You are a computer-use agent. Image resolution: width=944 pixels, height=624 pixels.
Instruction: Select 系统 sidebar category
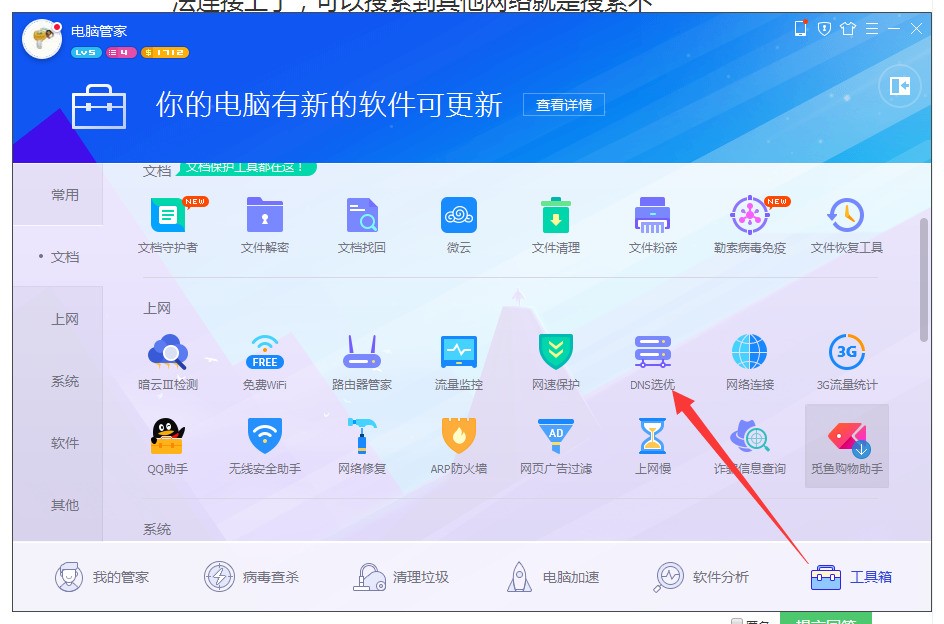(58, 381)
